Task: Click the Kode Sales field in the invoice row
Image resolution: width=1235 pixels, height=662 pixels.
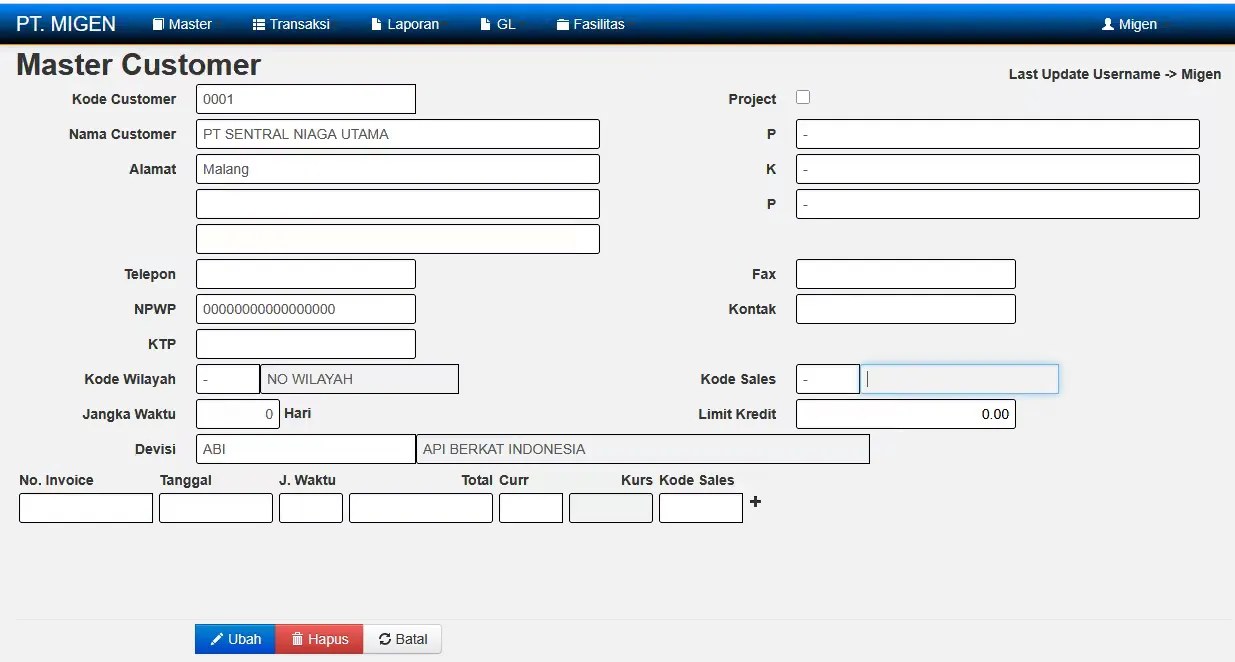Action: pyautogui.click(x=701, y=508)
